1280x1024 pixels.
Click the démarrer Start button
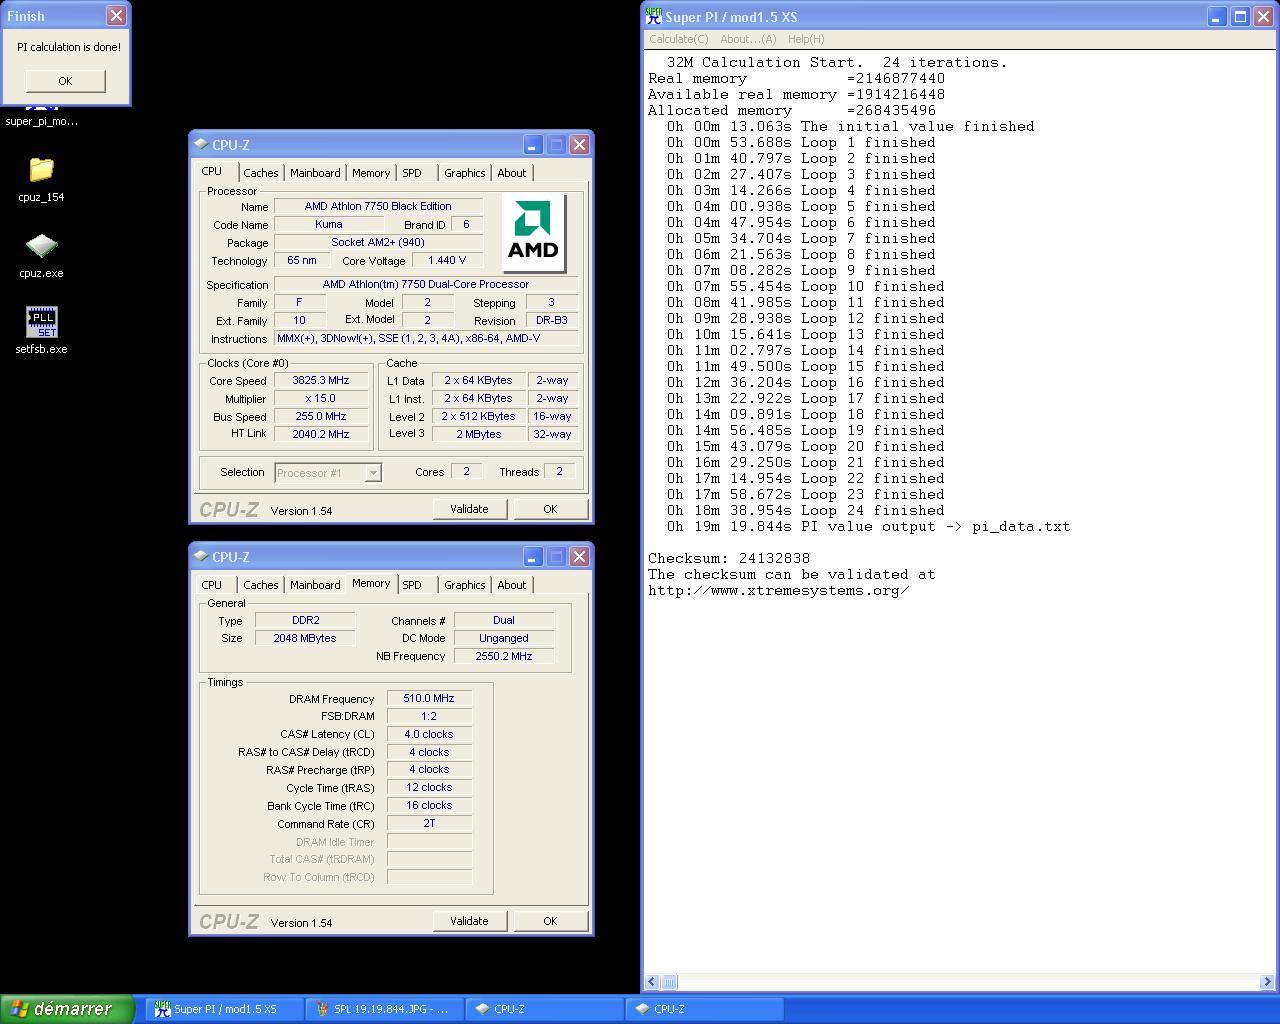[67, 1009]
